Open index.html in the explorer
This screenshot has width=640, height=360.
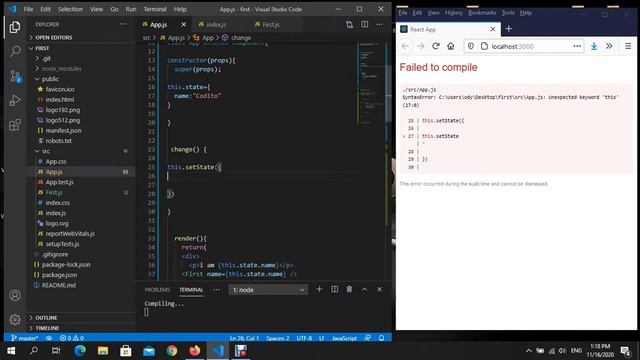[60, 100]
